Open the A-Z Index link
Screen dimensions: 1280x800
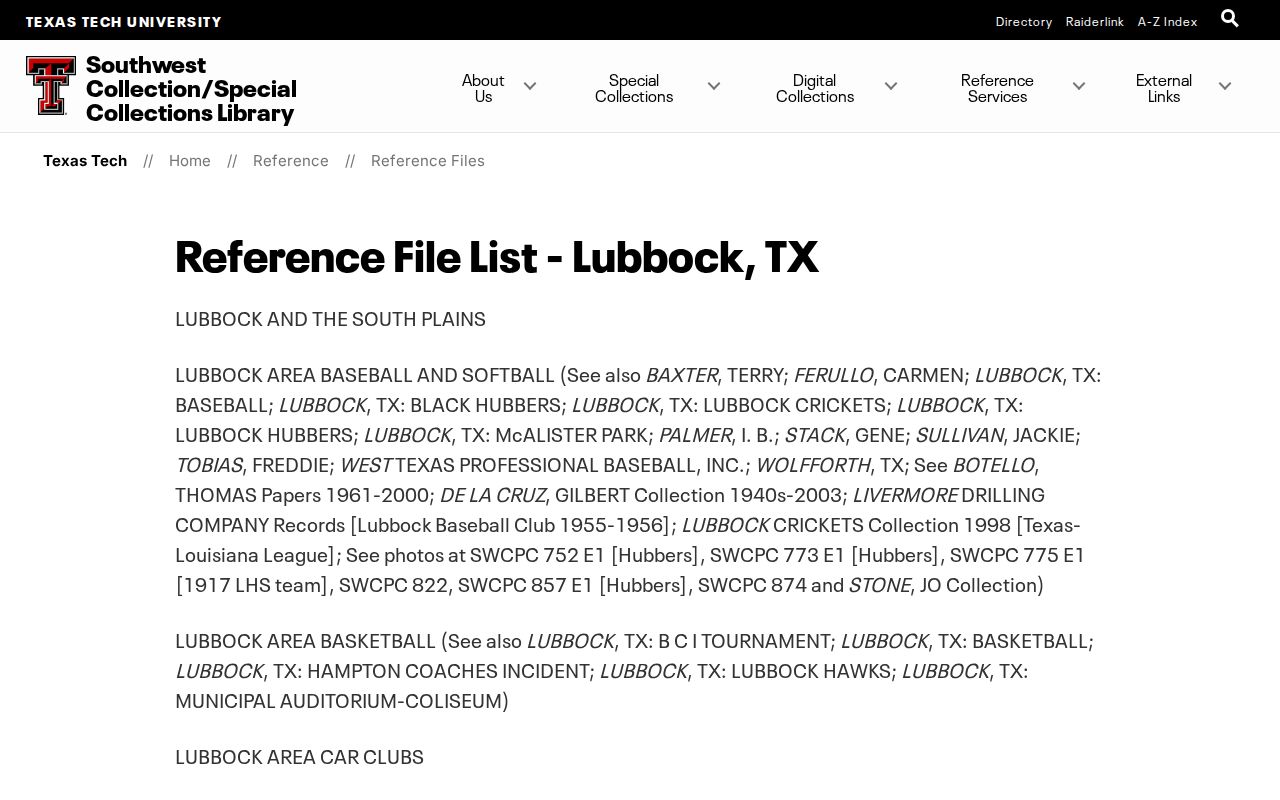tap(1167, 21)
